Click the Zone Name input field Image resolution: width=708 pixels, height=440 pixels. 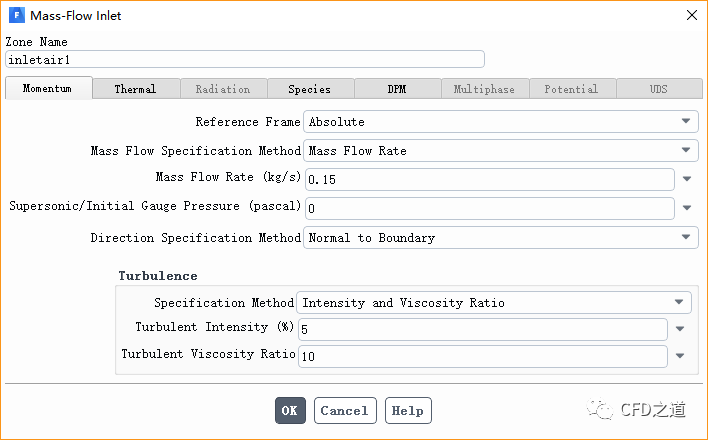click(x=244, y=59)
